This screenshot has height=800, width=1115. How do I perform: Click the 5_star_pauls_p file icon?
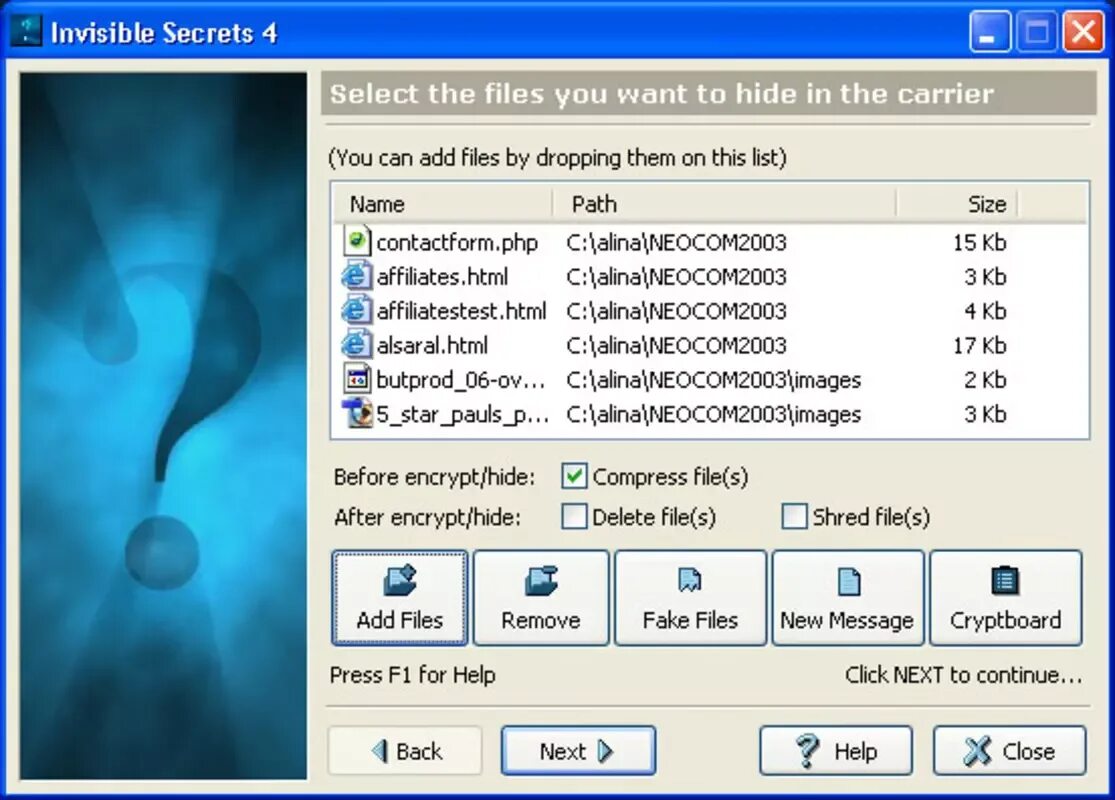pos(357,413)
